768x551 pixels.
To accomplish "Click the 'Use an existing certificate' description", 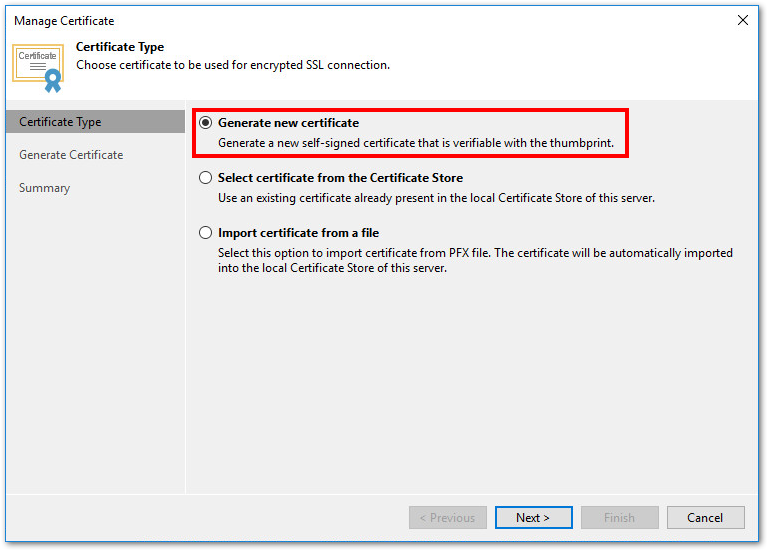I will 436,198.
